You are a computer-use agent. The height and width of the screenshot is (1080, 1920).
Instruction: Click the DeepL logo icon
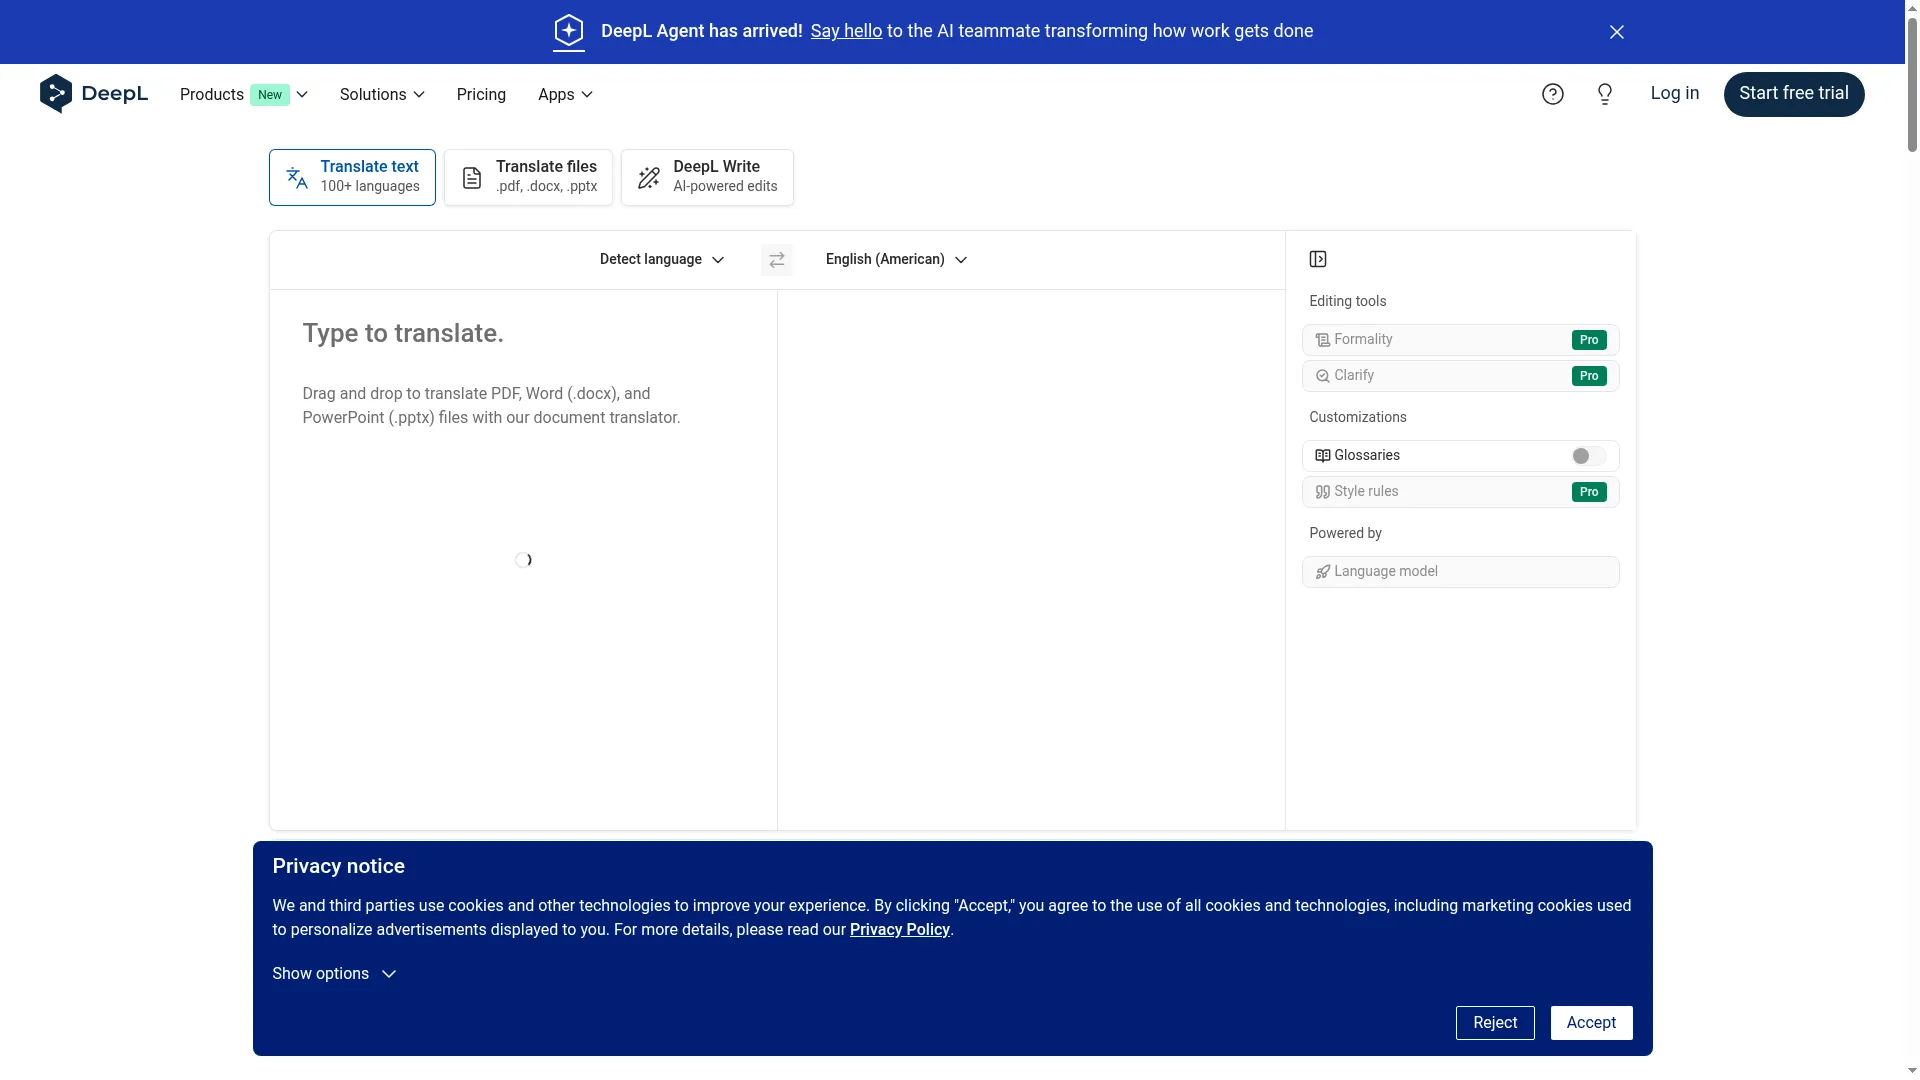pyautogui.click(x=56, y=94)
